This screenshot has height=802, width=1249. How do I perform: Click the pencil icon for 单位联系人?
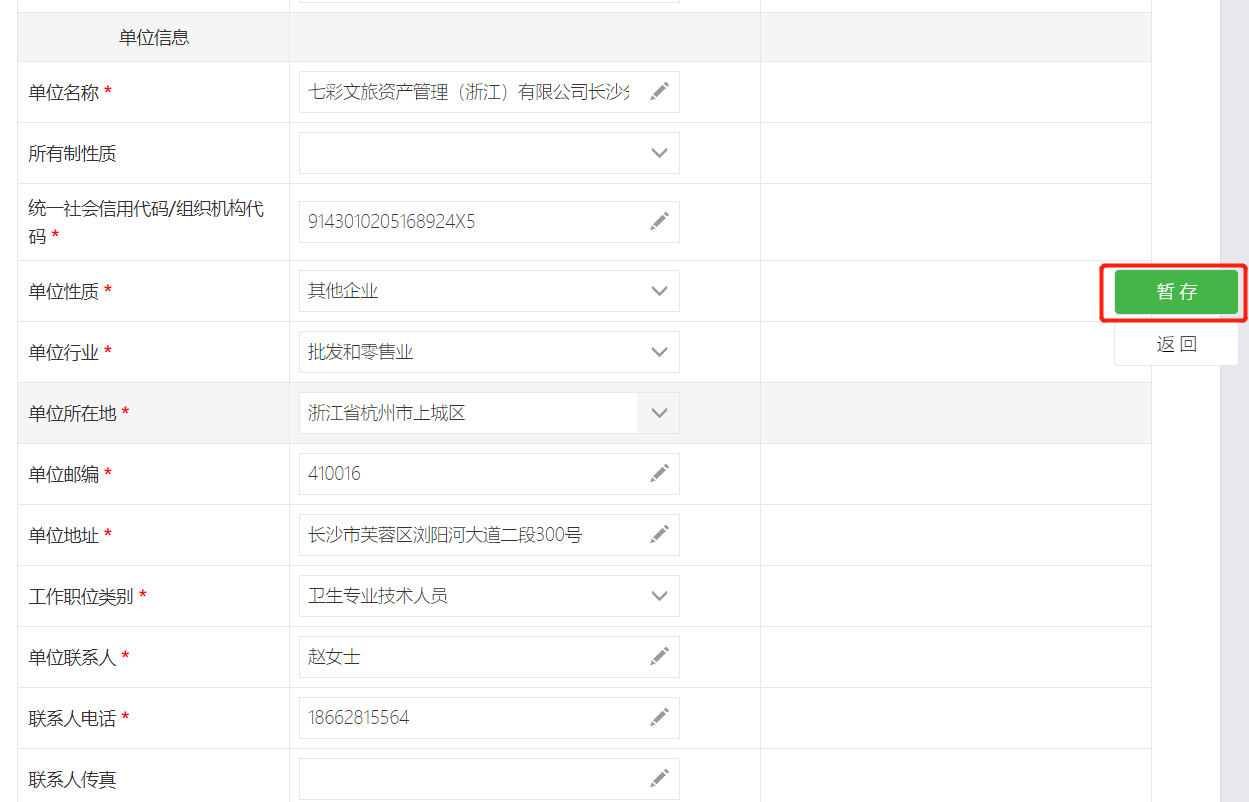[659, 657]
